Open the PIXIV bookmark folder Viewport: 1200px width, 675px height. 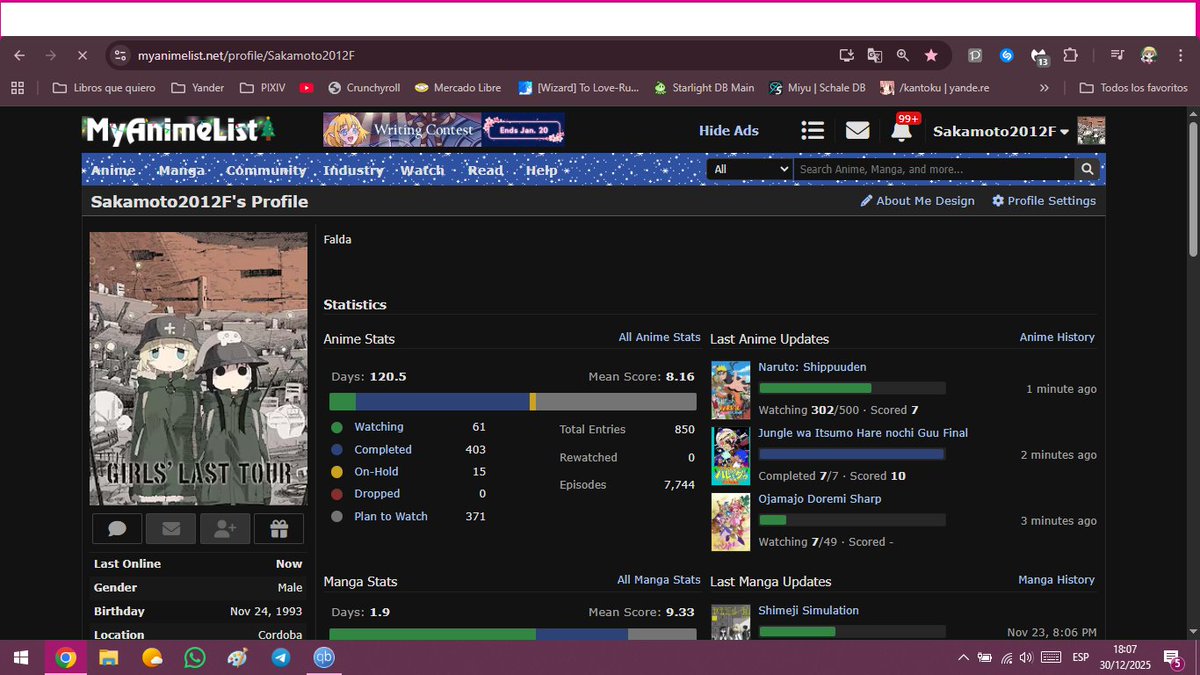[263, 88]
